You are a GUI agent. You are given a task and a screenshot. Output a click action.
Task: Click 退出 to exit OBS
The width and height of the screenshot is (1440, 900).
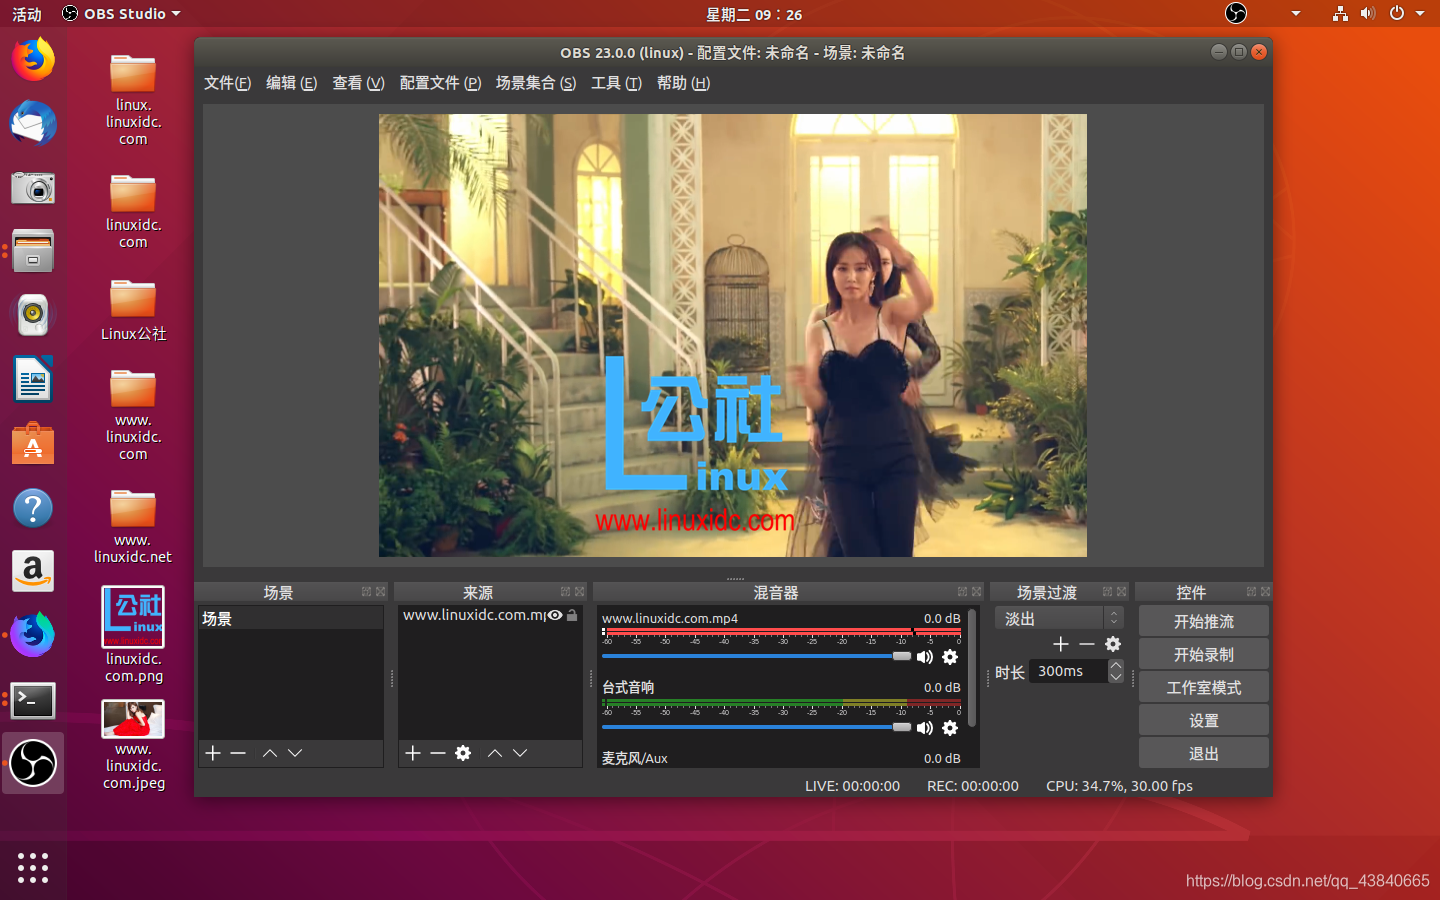pos(1204,753)
